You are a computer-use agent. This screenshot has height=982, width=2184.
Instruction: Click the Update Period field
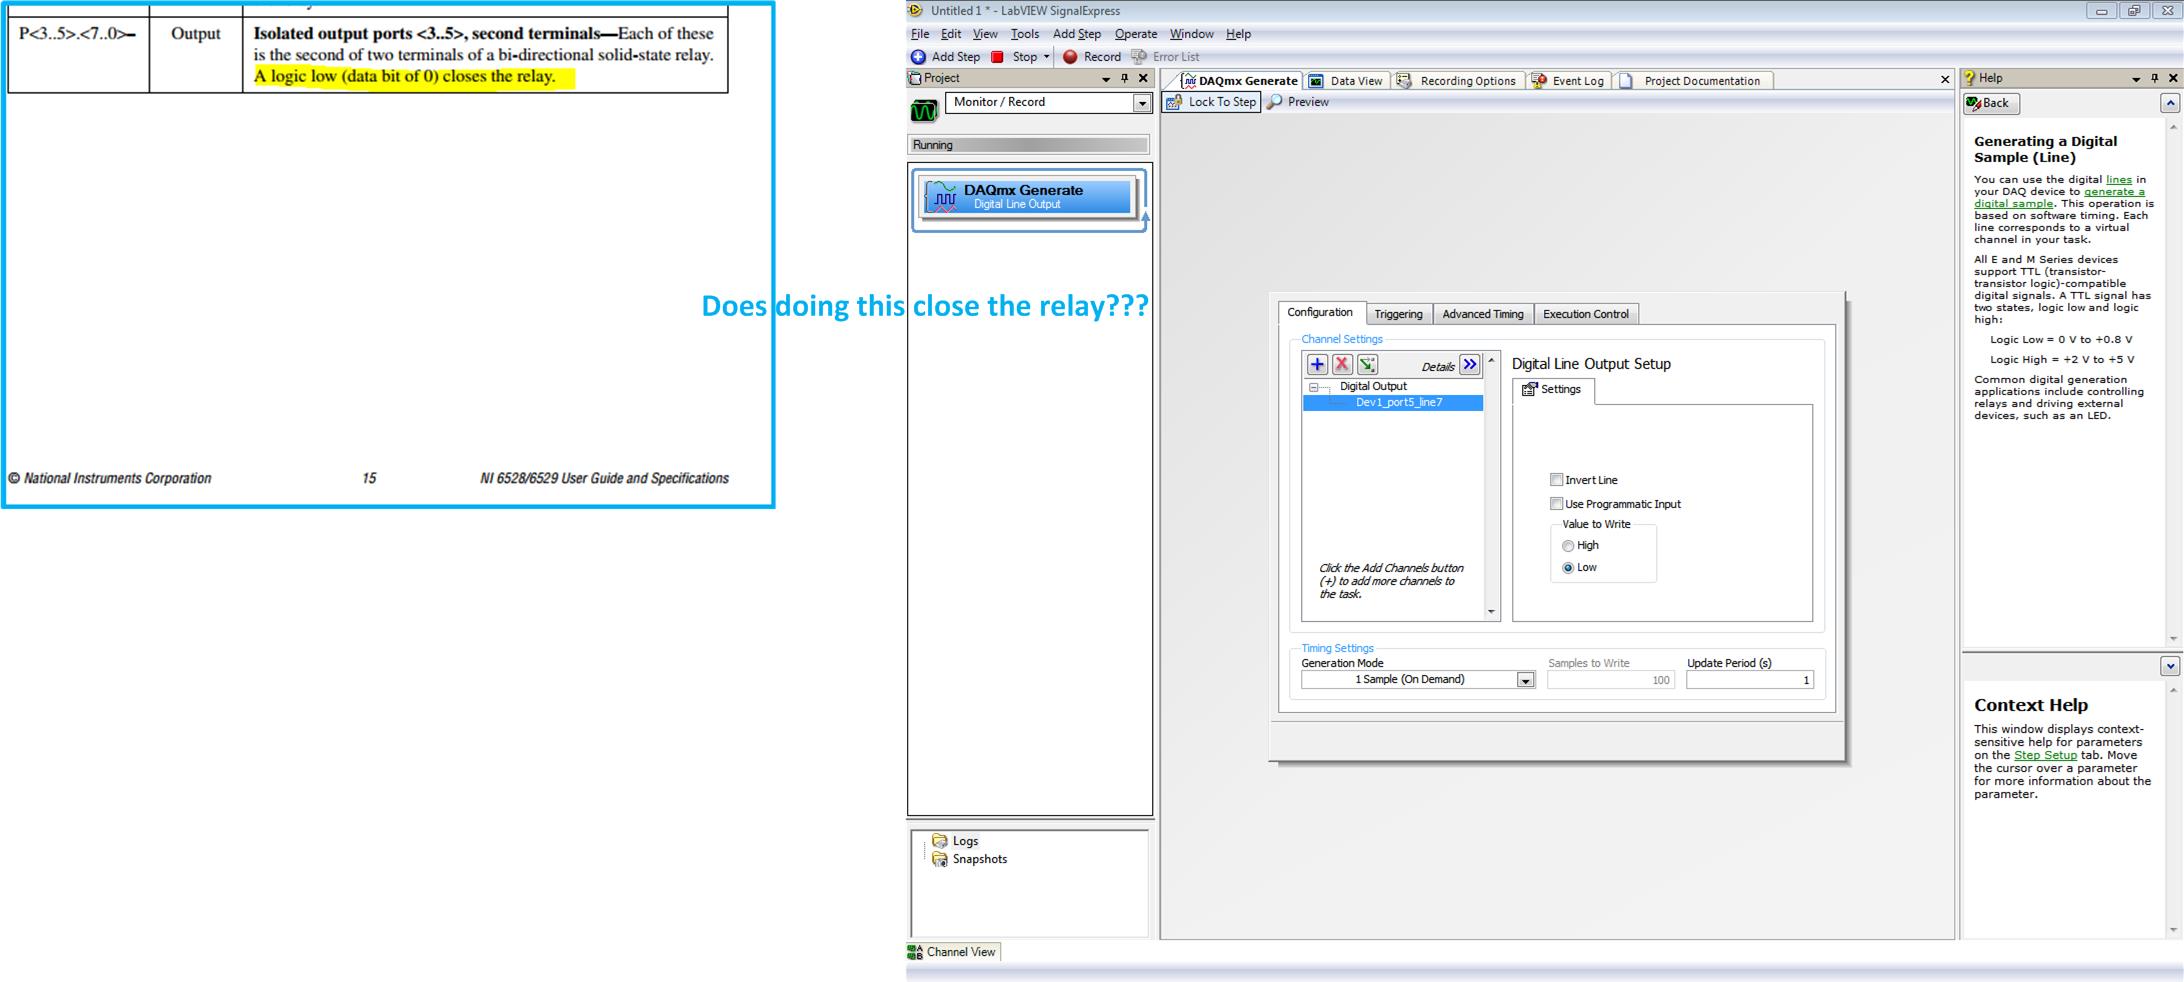(1749, 680)
